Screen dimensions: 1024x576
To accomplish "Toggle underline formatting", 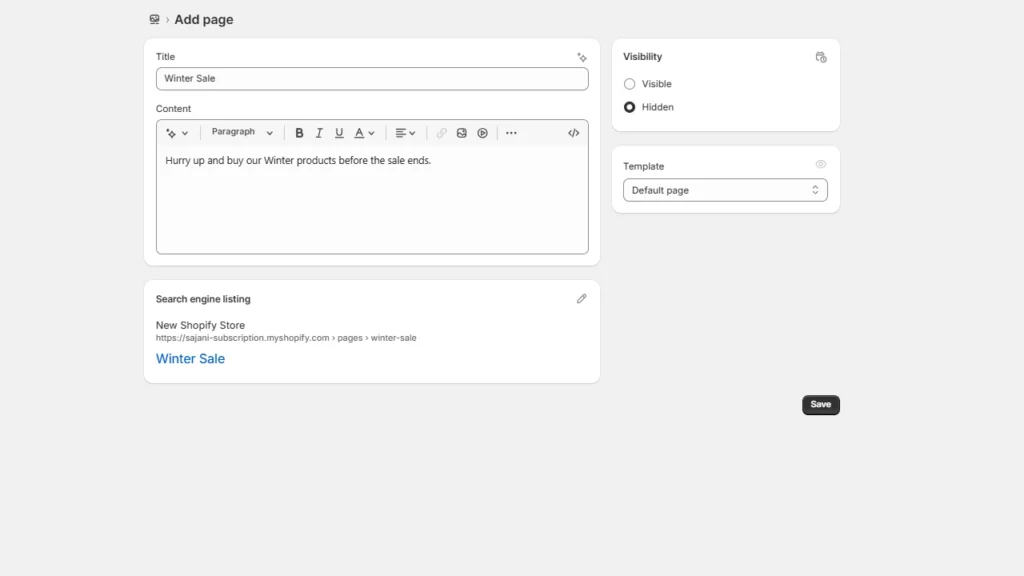I will [339, 132].
